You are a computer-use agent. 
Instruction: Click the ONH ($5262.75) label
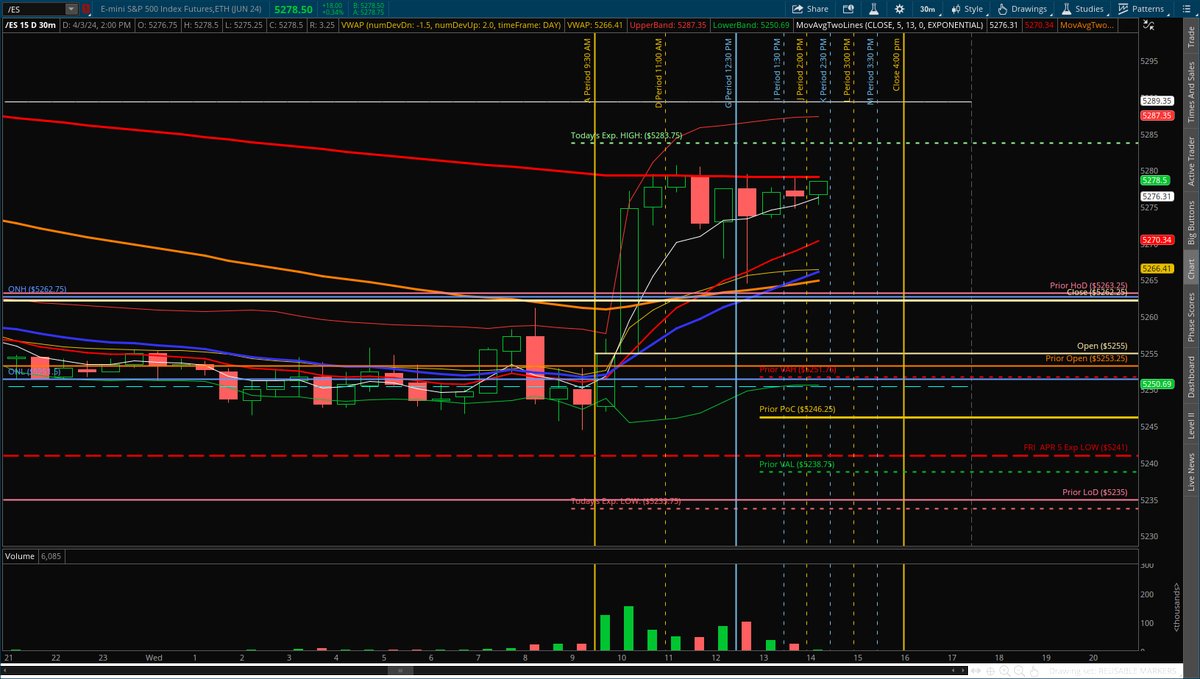pyautogui.click(x=35, y=289)
